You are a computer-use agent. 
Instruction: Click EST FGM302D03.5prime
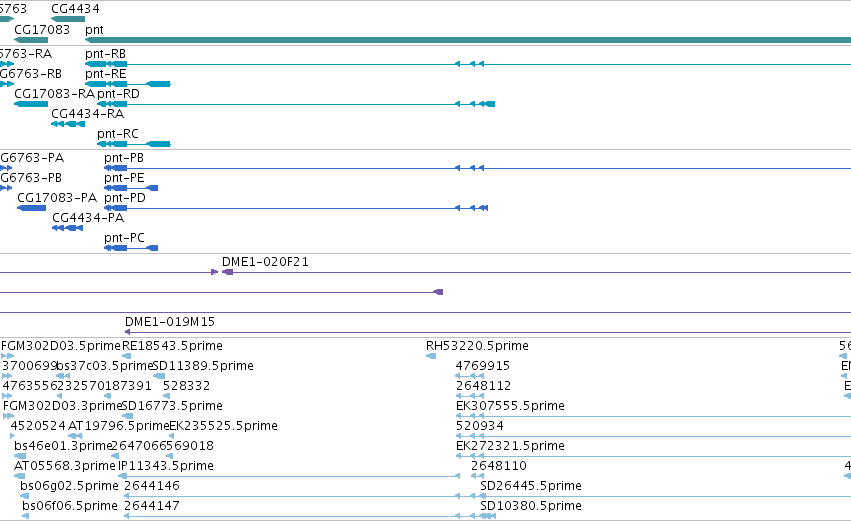(x=8, y=356)
